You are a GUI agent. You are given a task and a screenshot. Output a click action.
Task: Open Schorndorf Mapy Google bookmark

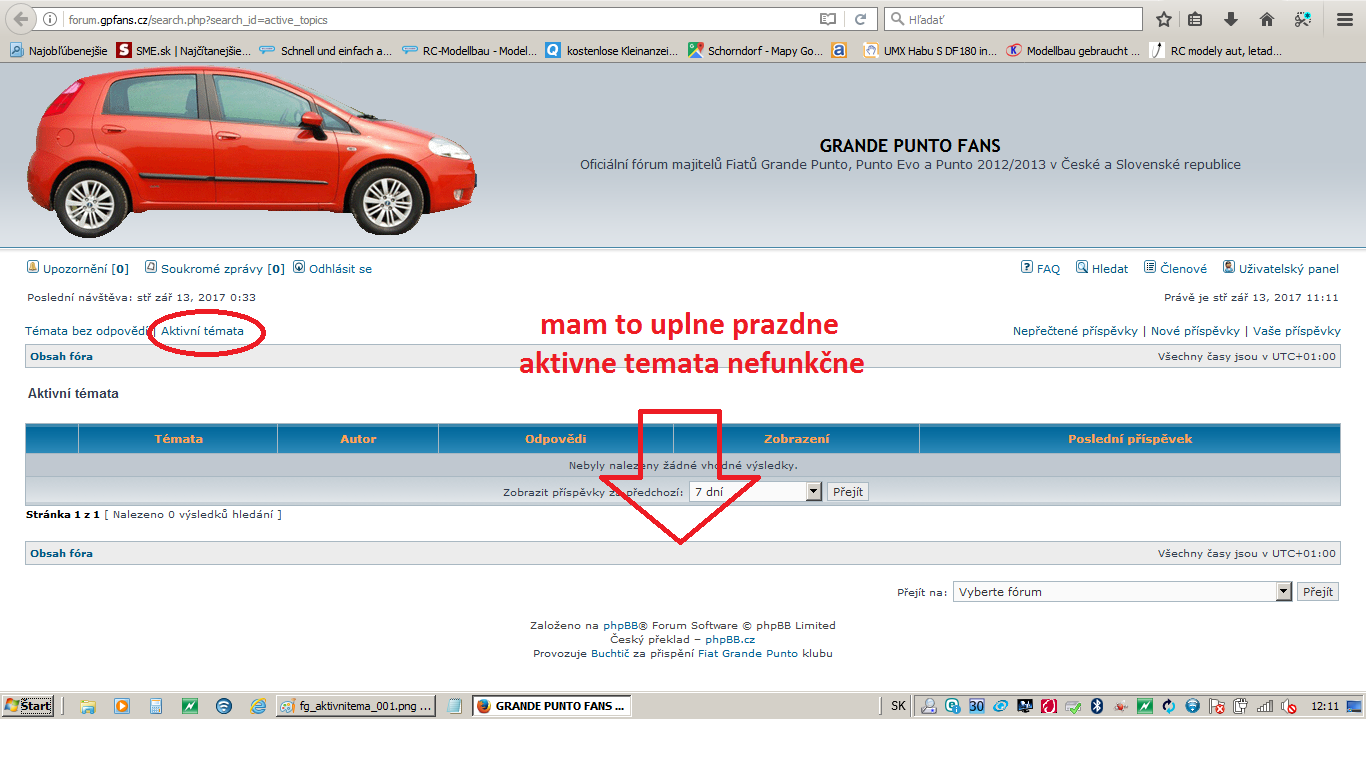click(x=756, y=50)
